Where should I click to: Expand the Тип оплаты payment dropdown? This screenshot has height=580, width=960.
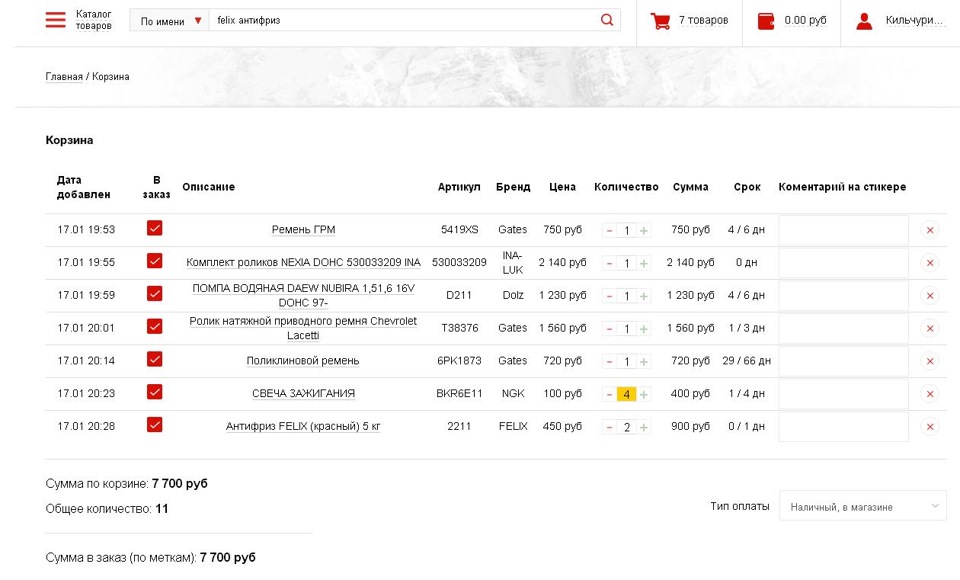coord(863,507)
